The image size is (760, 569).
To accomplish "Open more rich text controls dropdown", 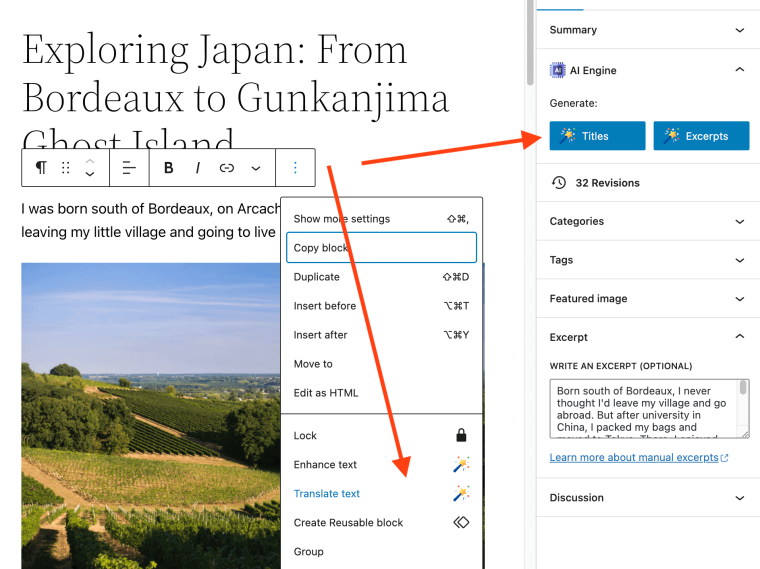I will [x=256, y=168].
